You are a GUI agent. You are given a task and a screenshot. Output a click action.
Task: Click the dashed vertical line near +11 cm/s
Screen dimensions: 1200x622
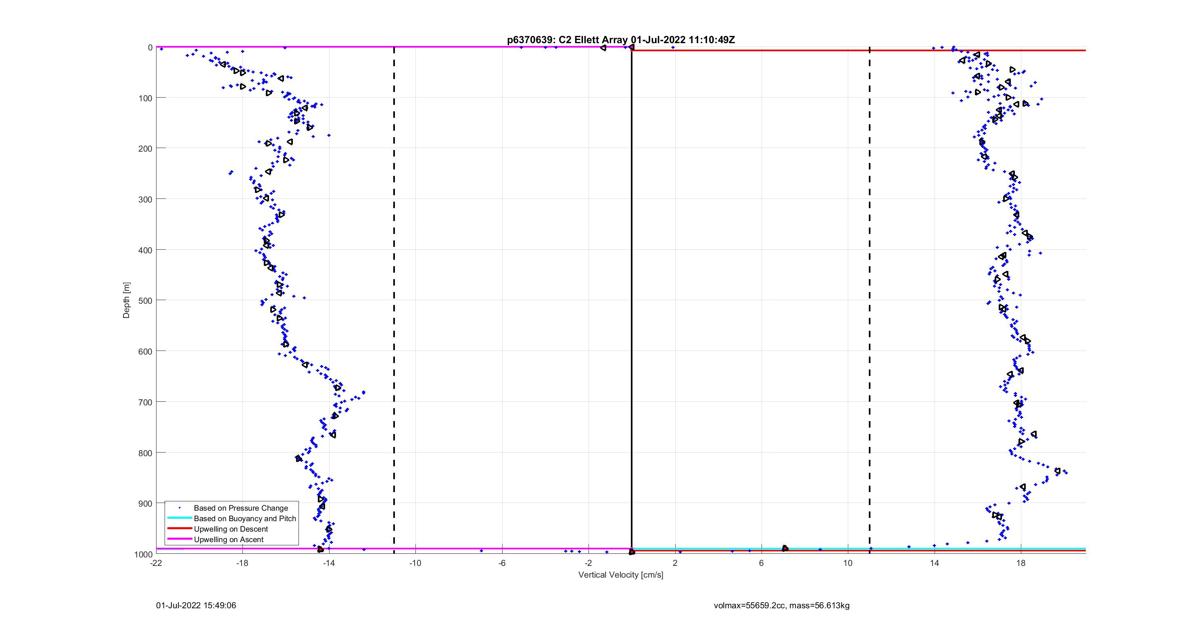coord(870,300)
